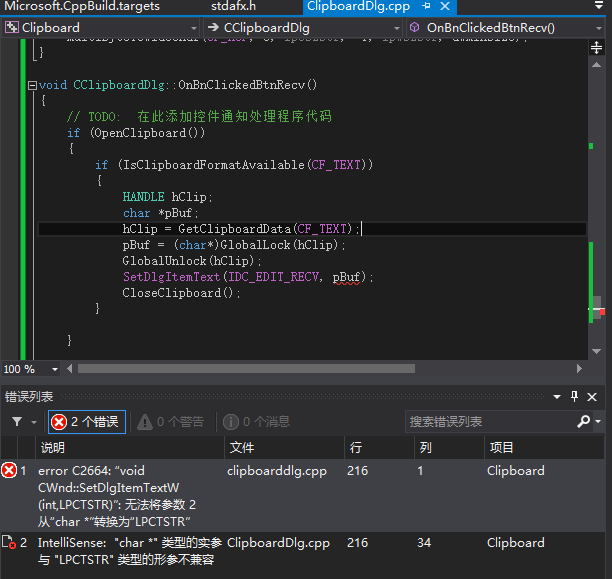612x579 pixels.
Task: Click the pBuf argument with red squiggle
Action: click(346, 278)
